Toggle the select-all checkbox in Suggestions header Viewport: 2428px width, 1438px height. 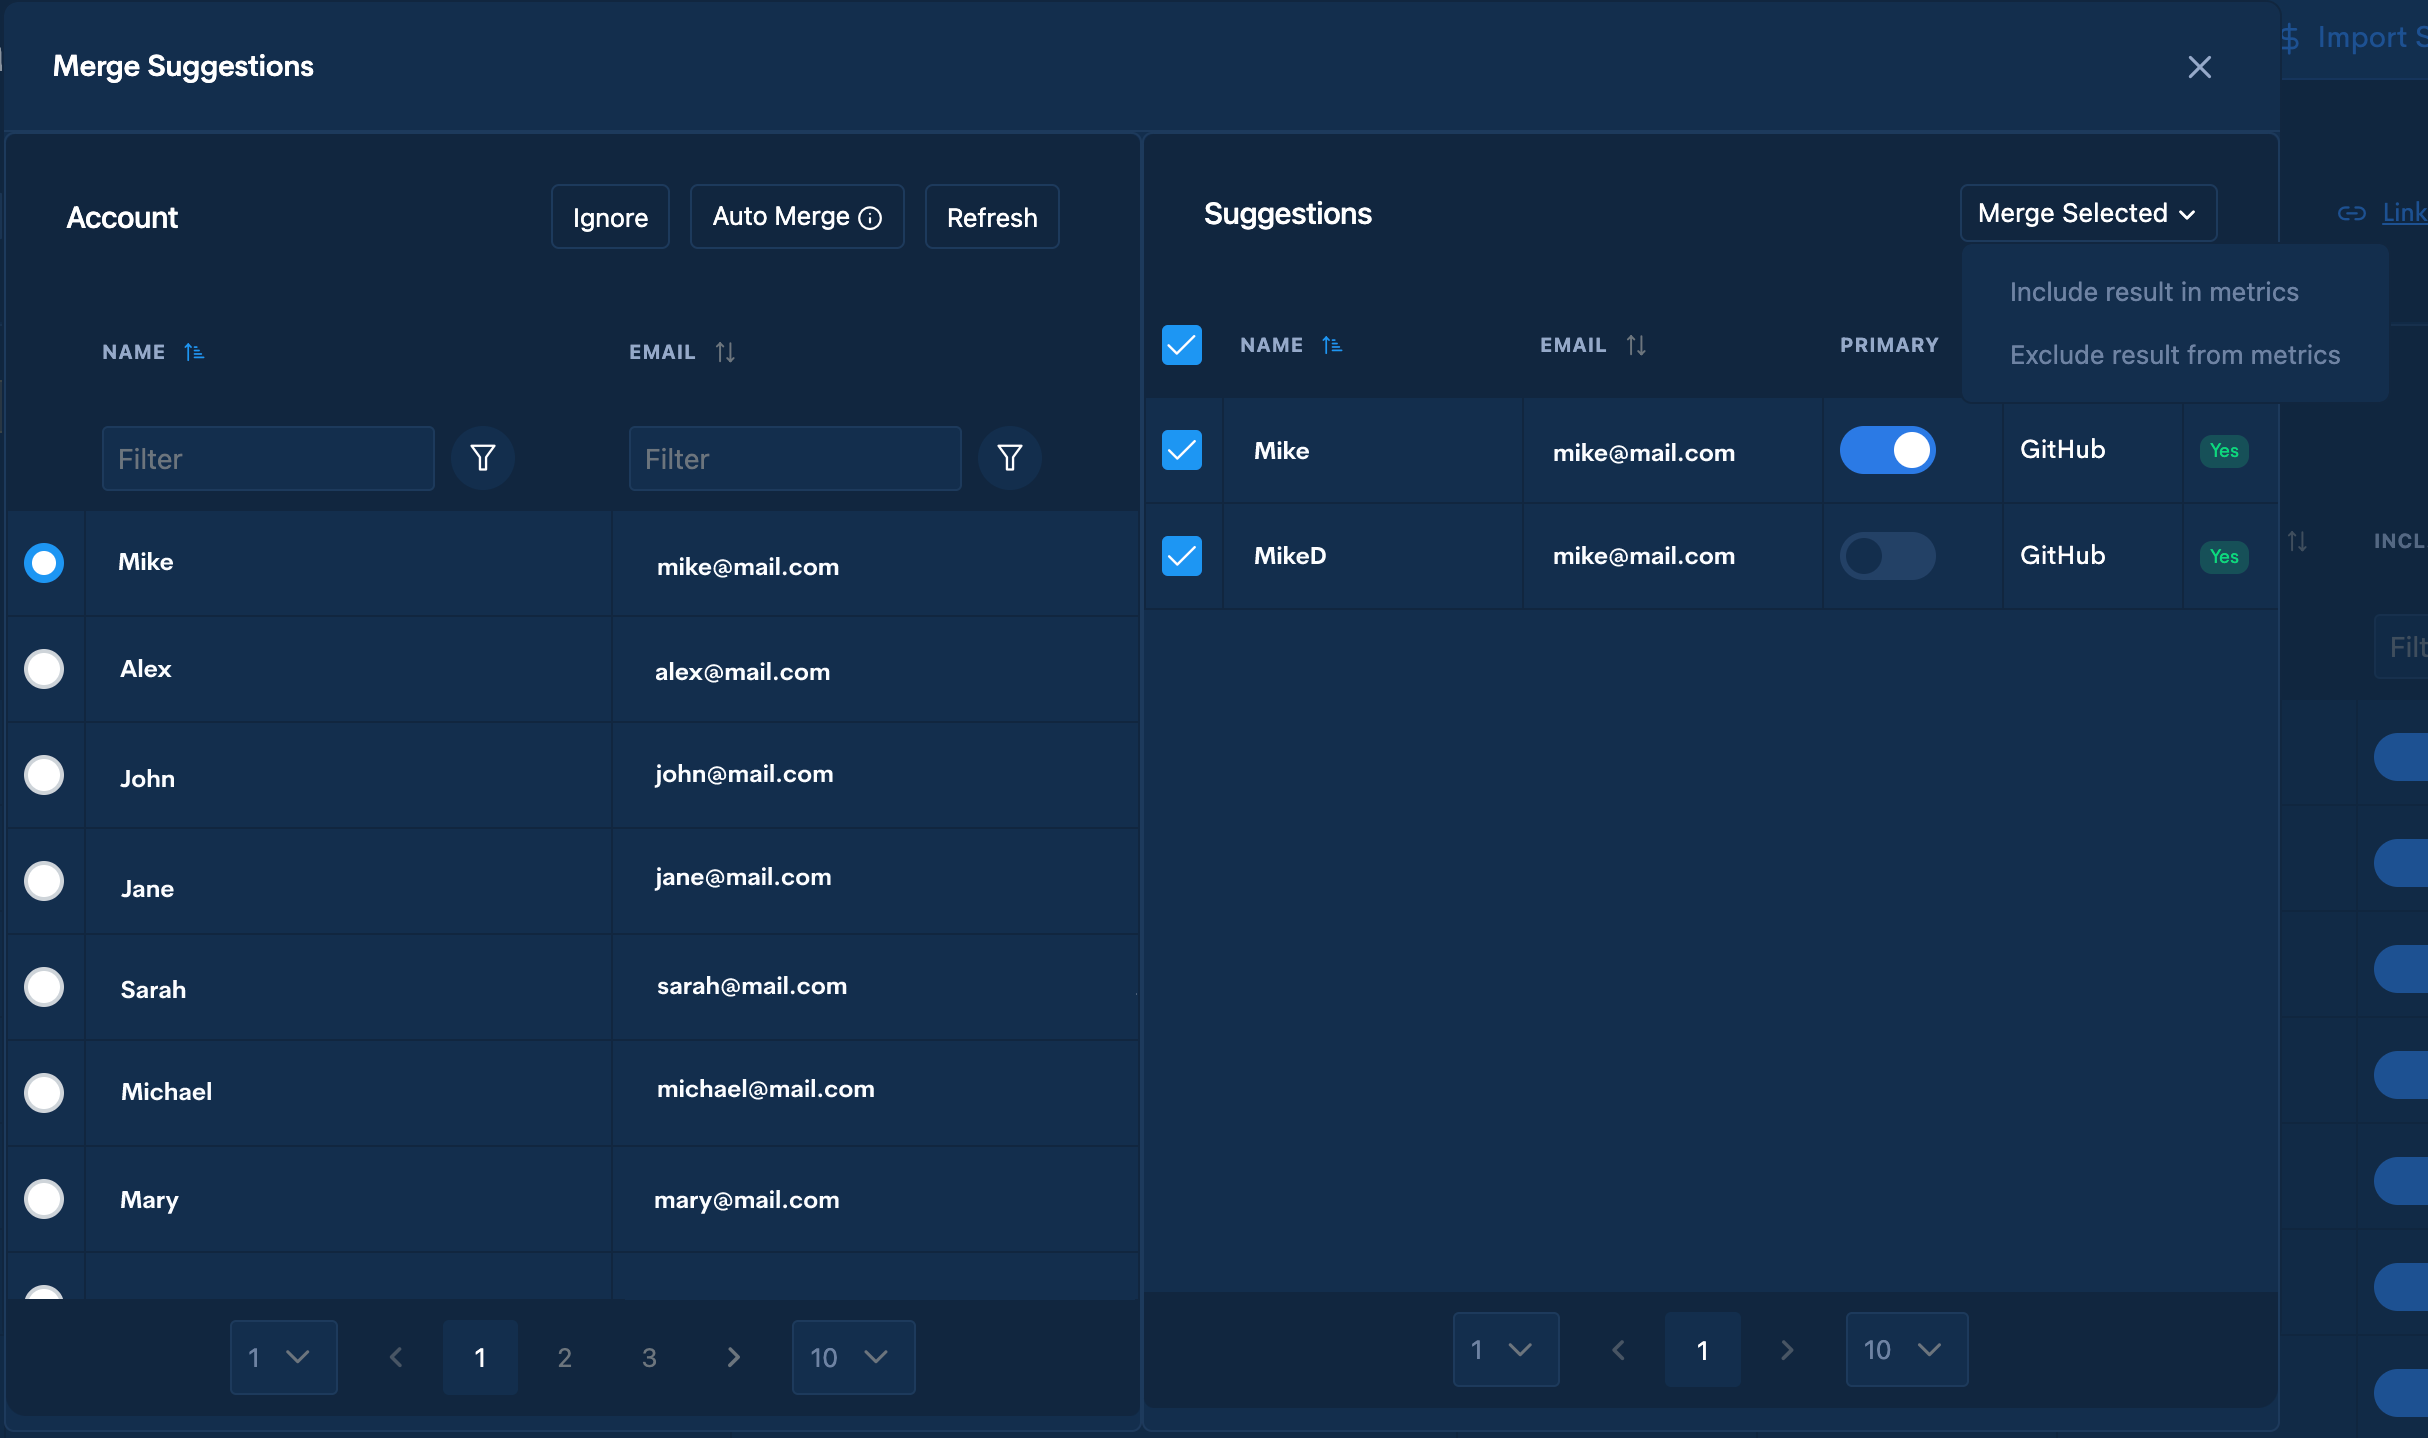1181,345
